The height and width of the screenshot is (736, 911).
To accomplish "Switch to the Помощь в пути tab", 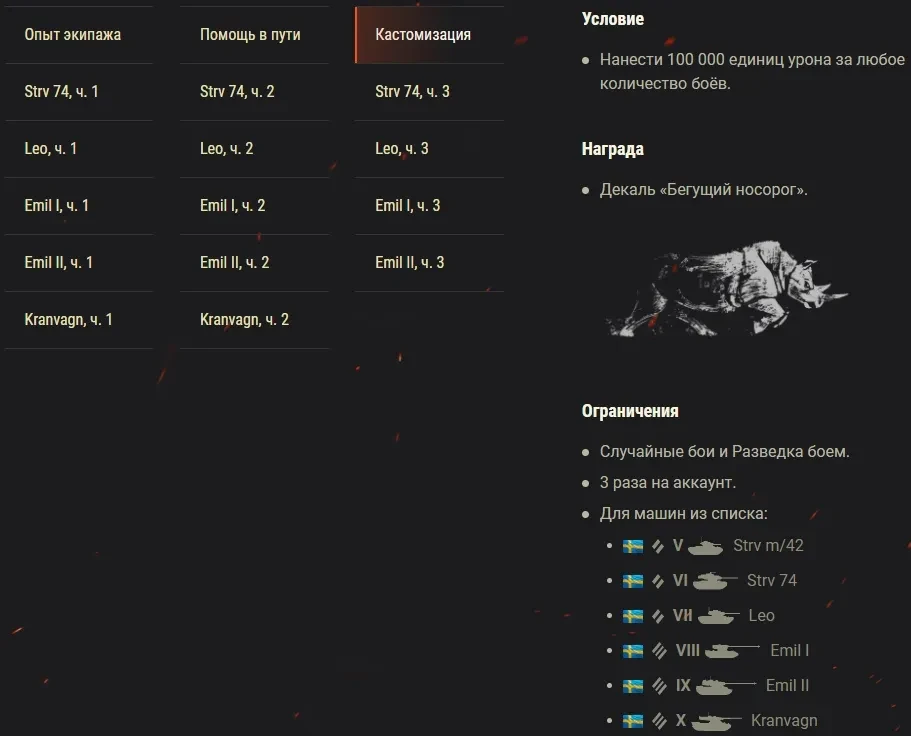I will point(250,35).
